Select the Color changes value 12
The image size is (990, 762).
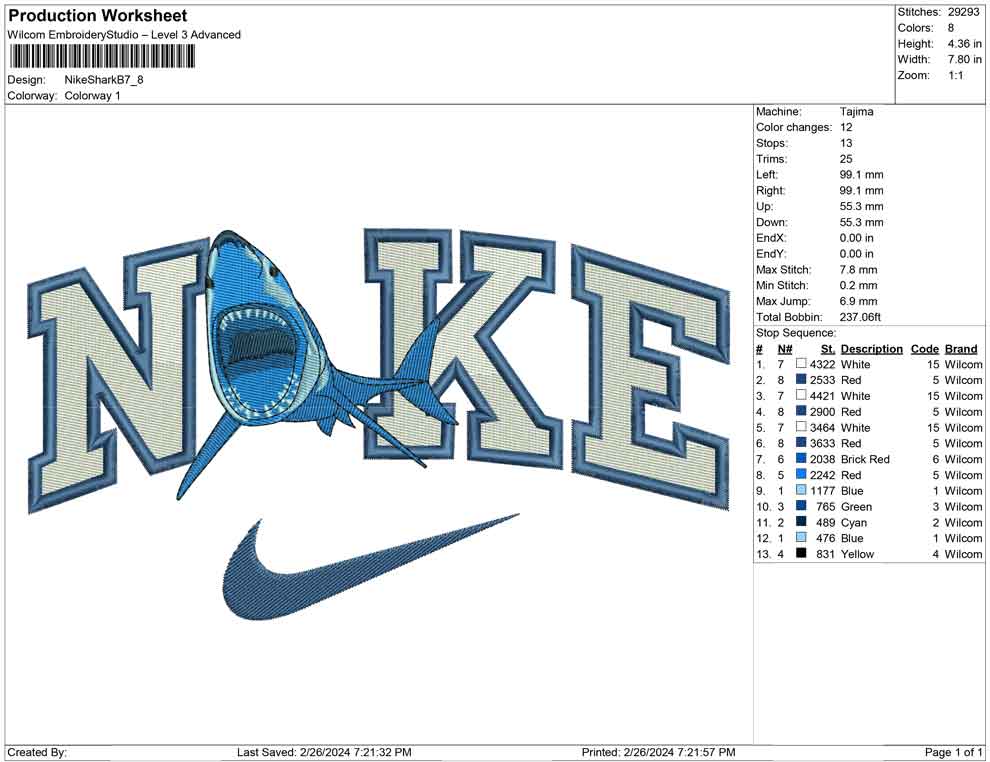point(846,128)
